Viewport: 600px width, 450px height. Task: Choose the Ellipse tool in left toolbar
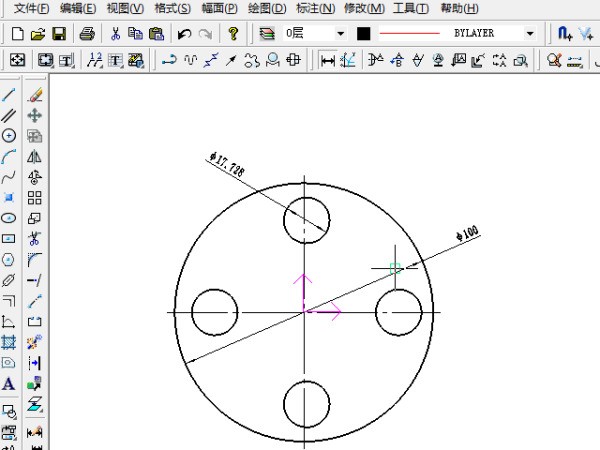pyautogui.click(x=9, y=217)
